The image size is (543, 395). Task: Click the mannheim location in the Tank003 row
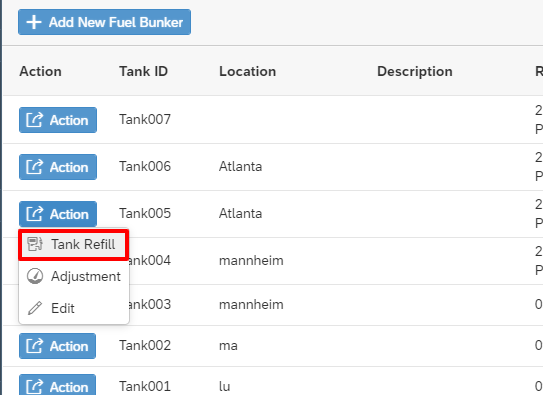coord(251,305)
